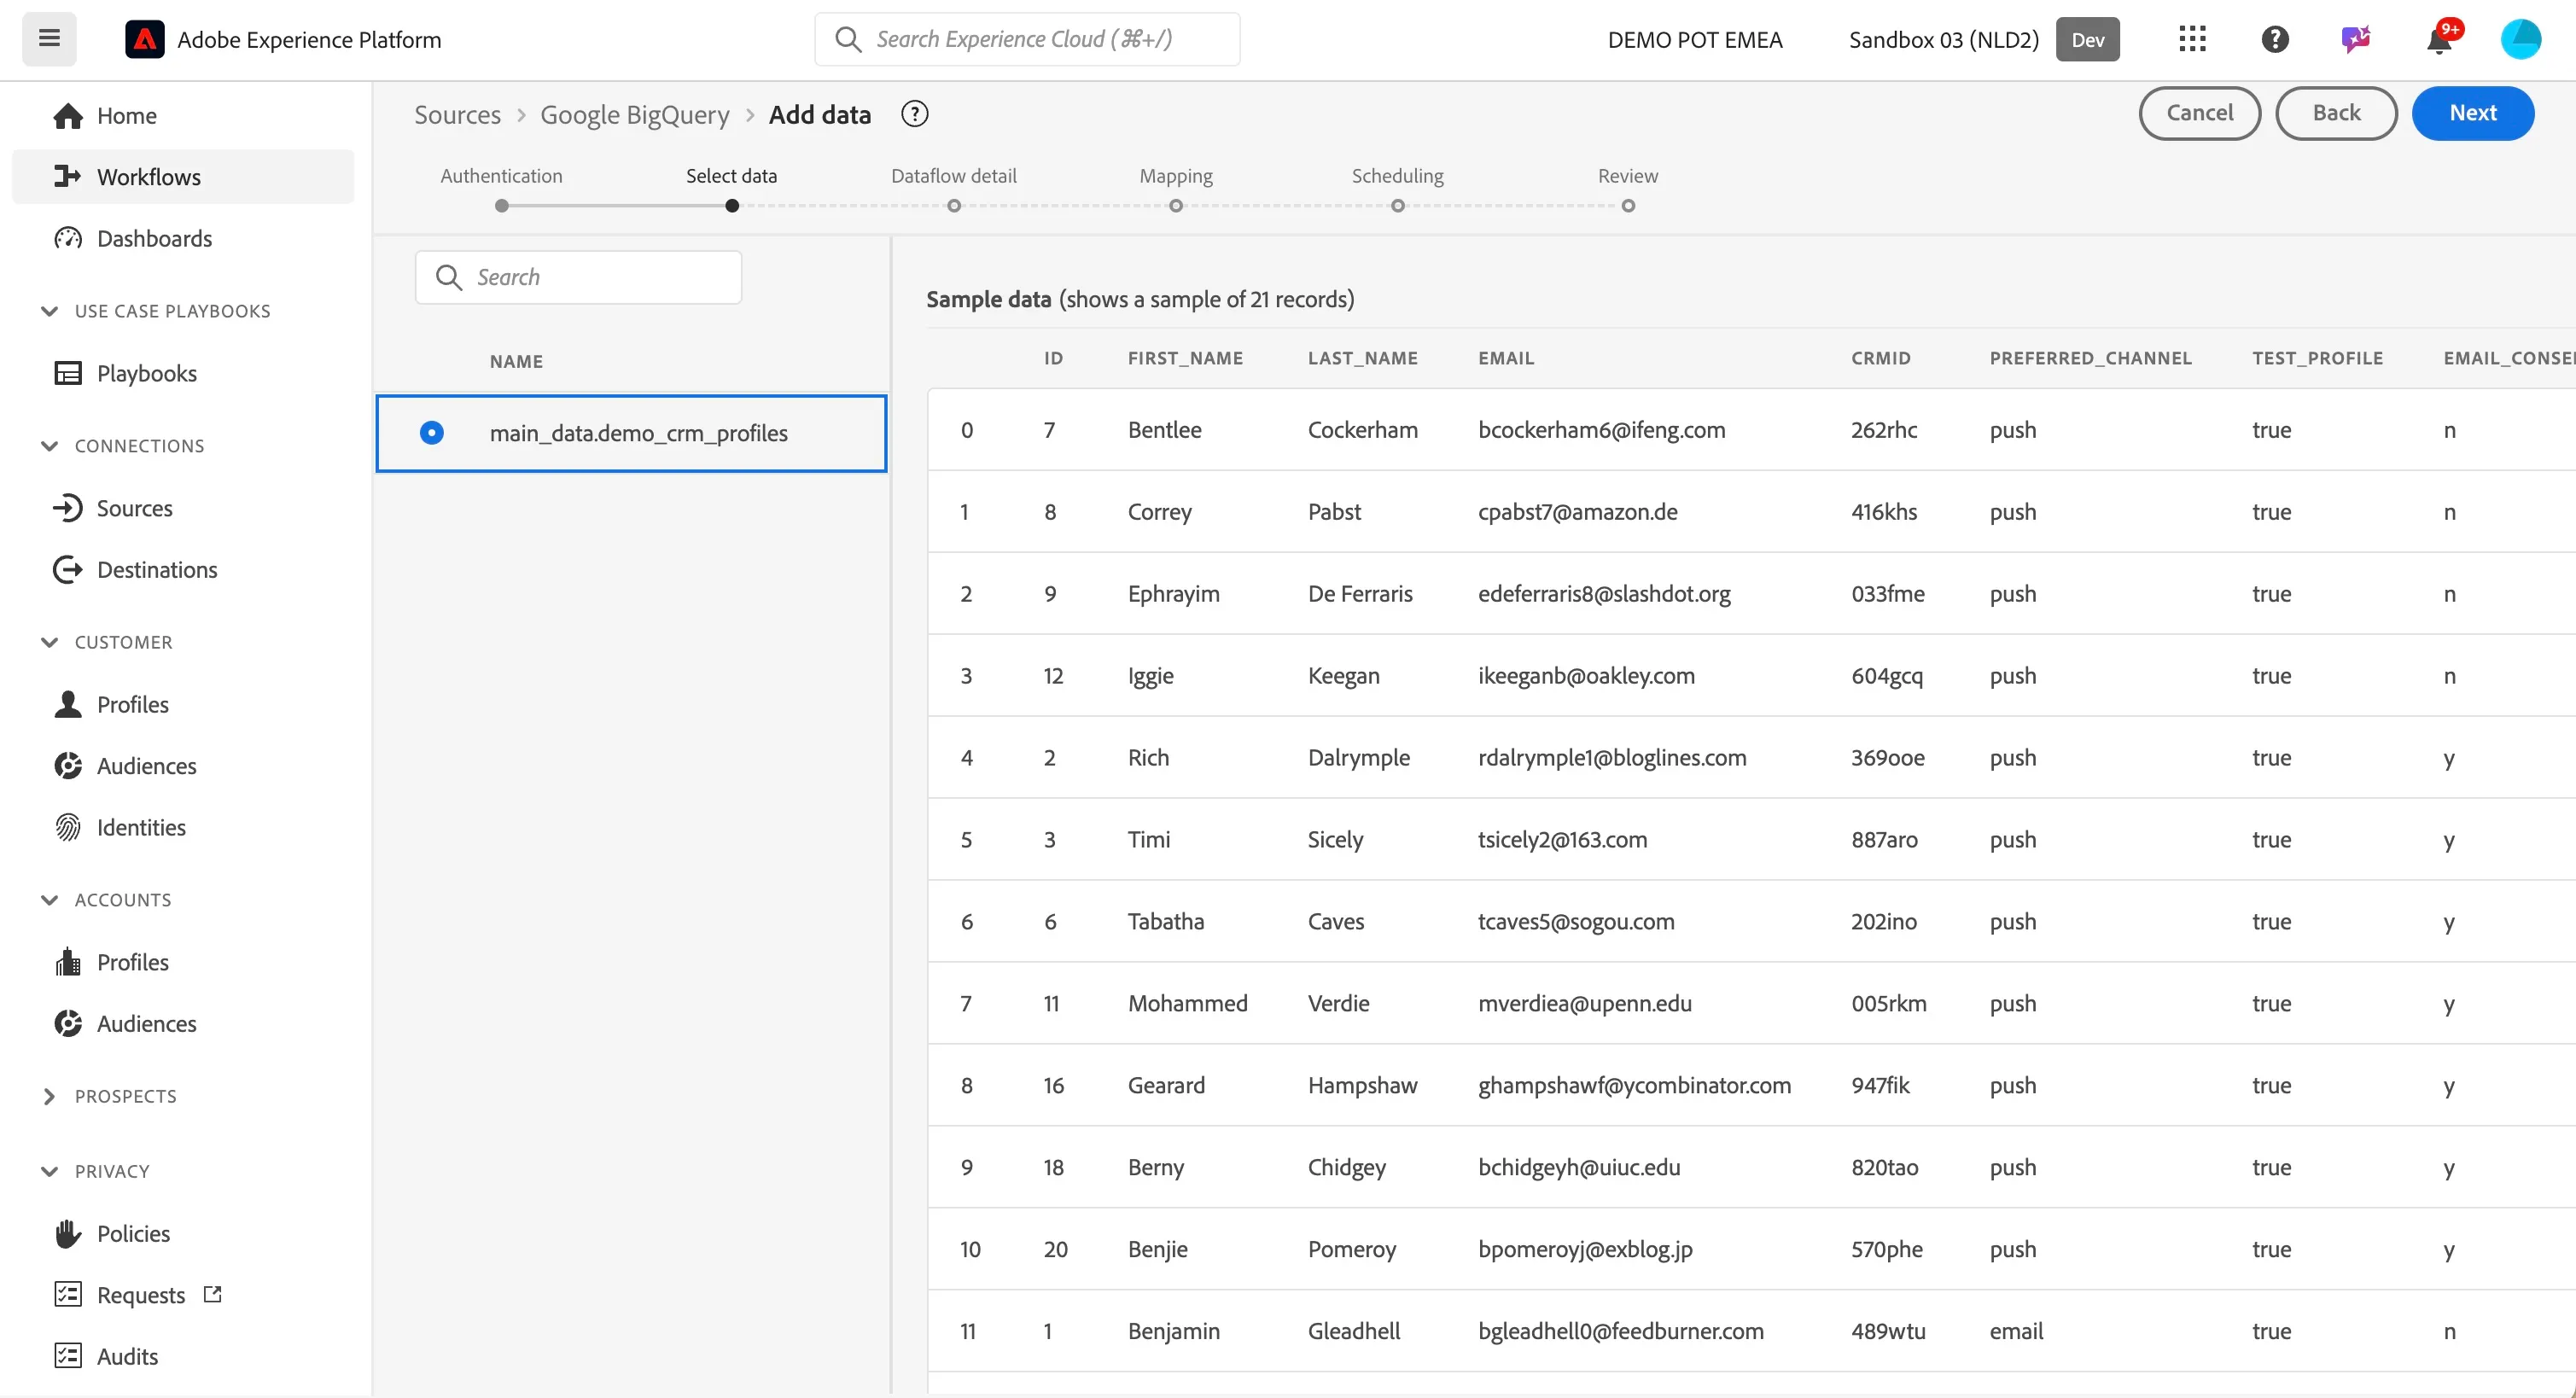Collapse the Privacy section
The width and height of the screenshot is (2576, 1398).
coord(49,1171)
